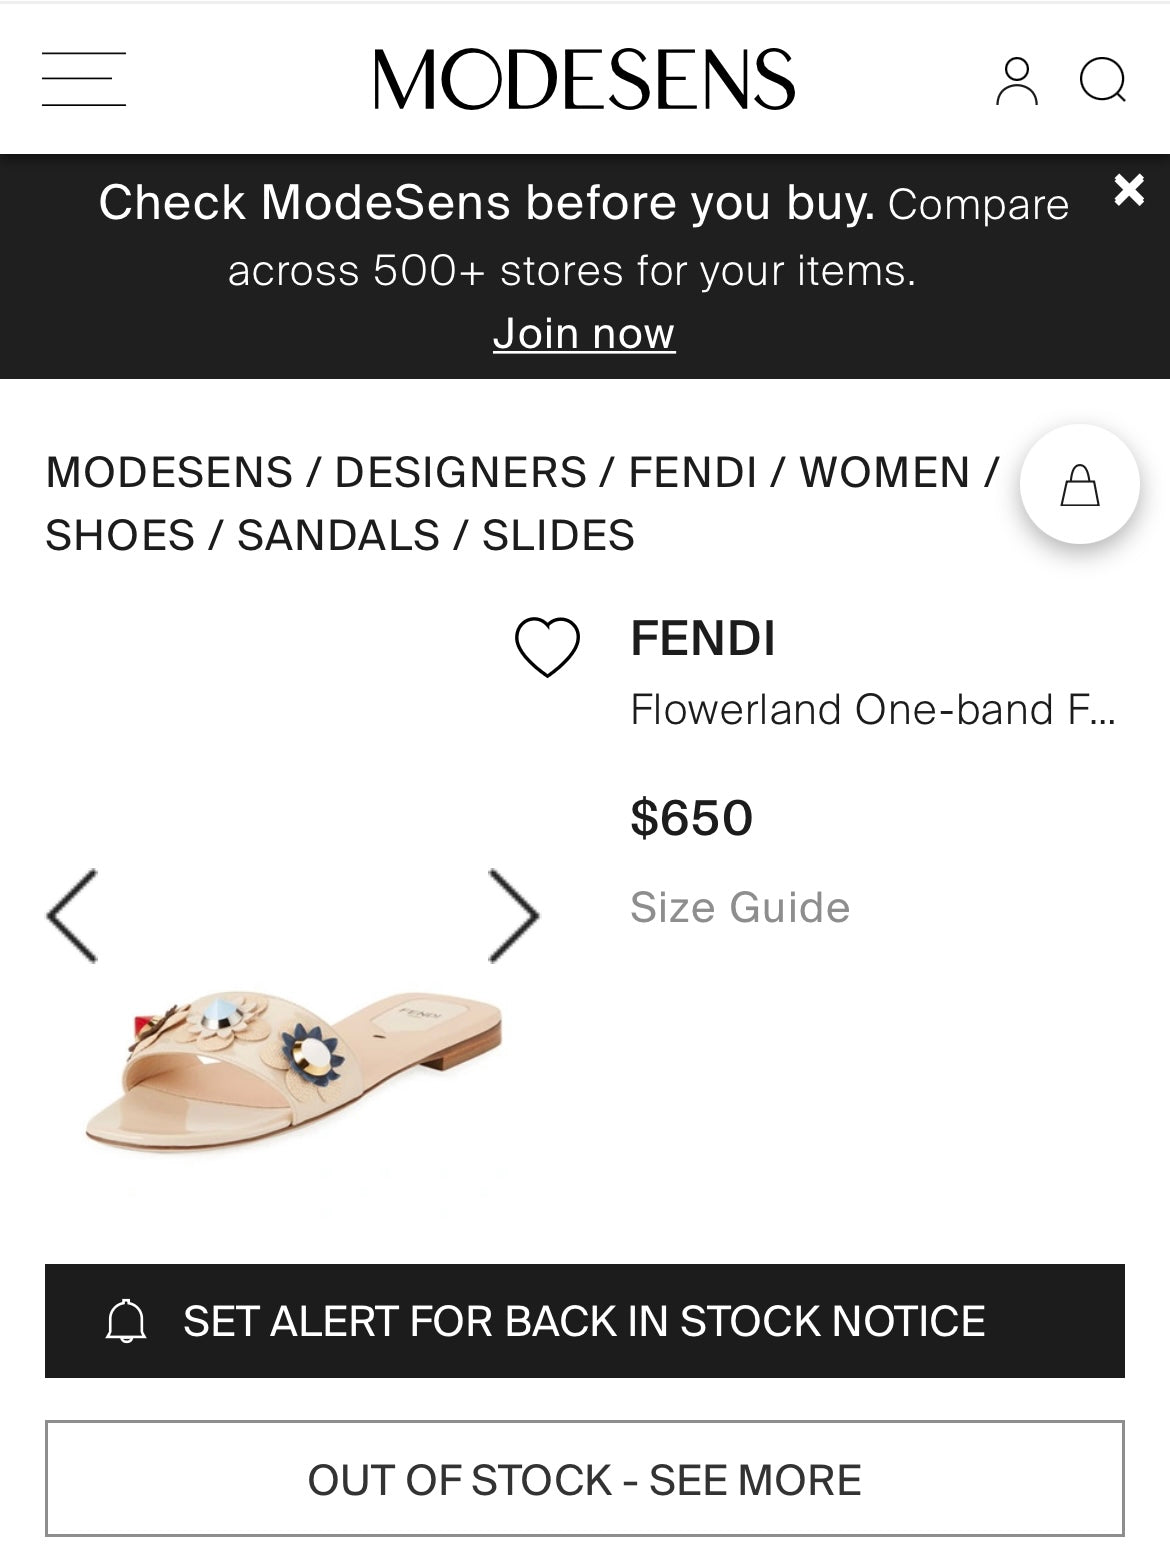Show the next product image
Viewport: 1170px width, 1550px height.
(513, 915)
